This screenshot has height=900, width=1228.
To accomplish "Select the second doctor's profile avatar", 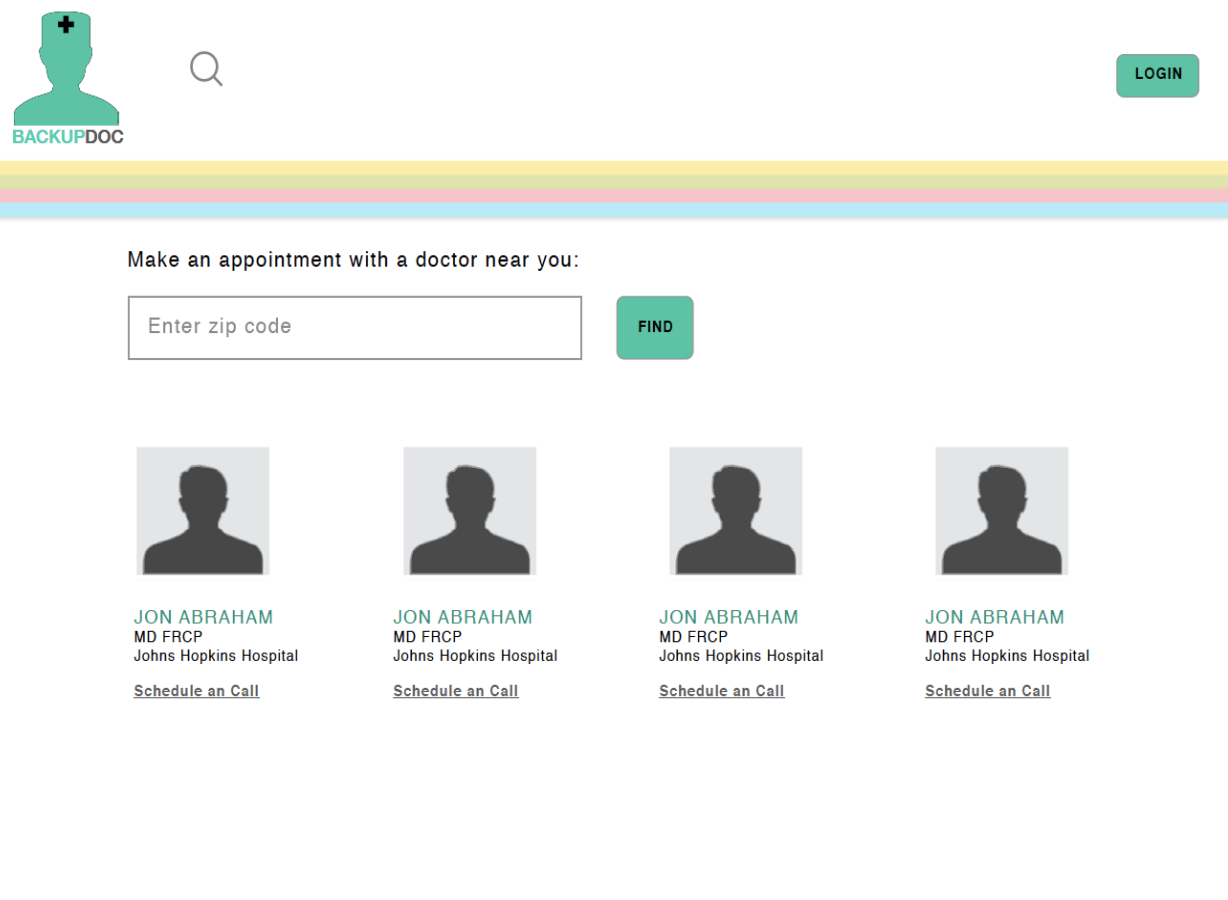I will (470, 511).
